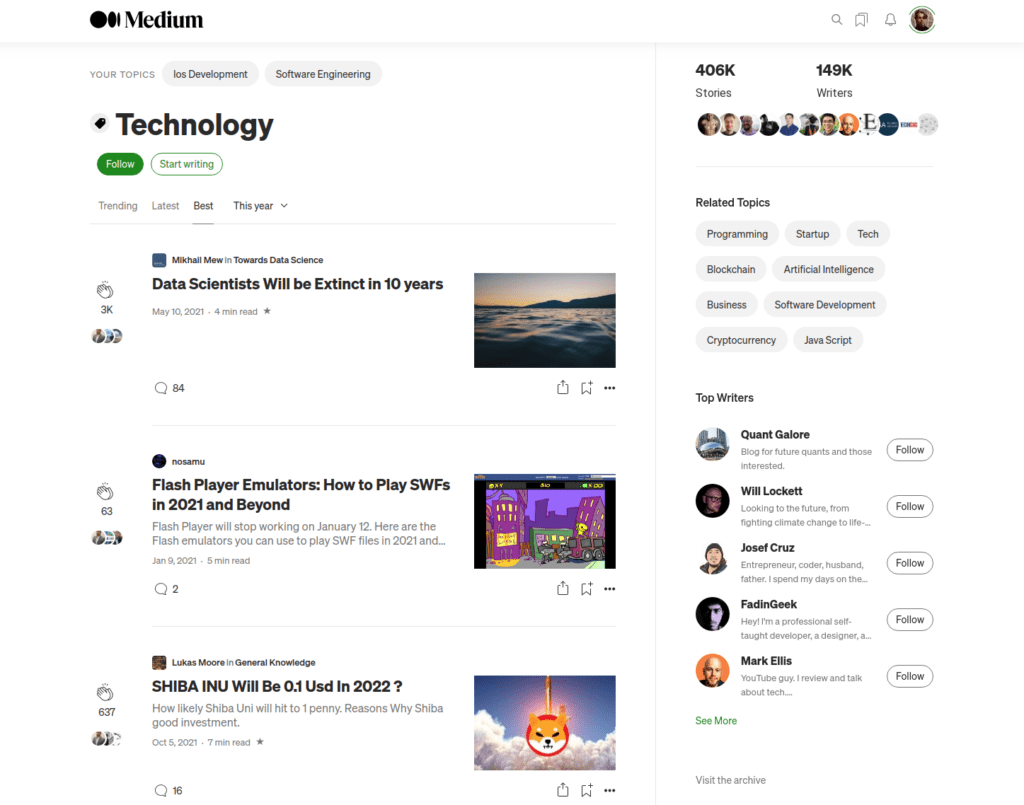
Task: Click nosamu's author avatar icon
Action: coord(159,461)
